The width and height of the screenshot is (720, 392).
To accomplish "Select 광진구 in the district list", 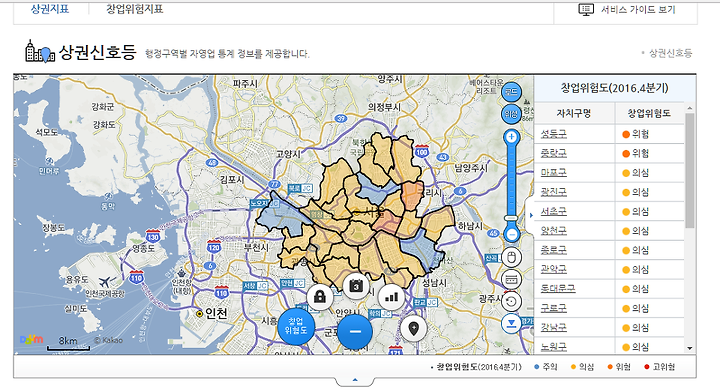I will click(x=553, y=192).
